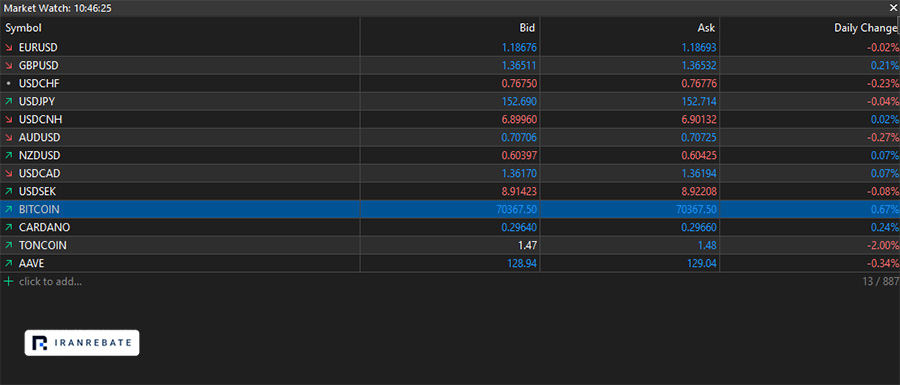Select the NZDUSD symbol name
The width and height of the screenshot is (900, 385).
pyautogui.click(x=39, y=155)
